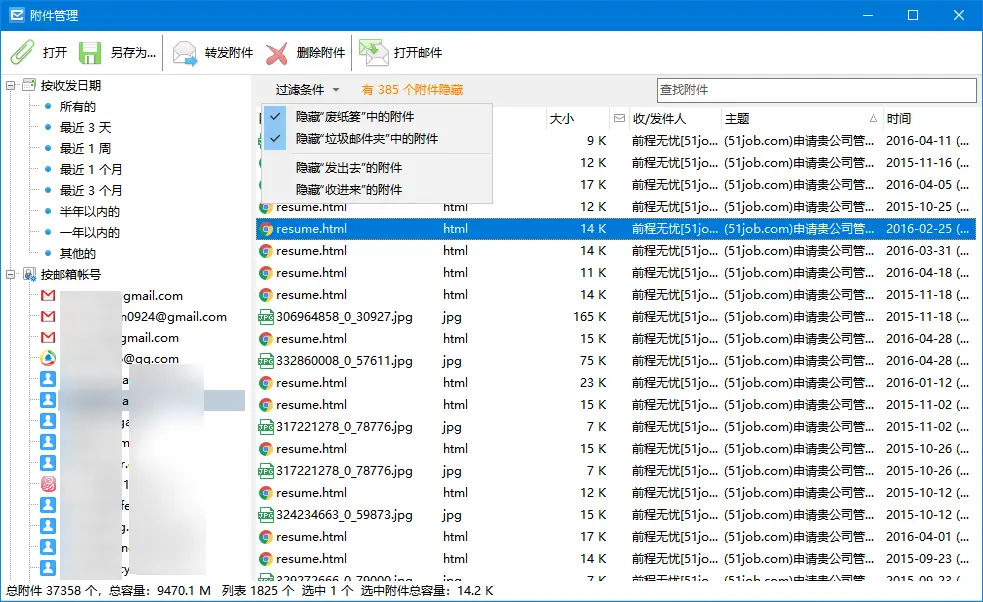Click Chrome icon of resume.html dated 2016-03-31
Screen dimensions: 983x602
(266, 251)
